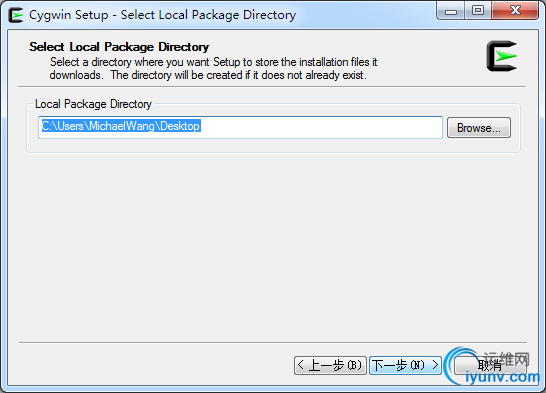This screenshot has height=393, width=546.
Task: Click the "Local Package Directory" group label
Action: click(93, 104)
